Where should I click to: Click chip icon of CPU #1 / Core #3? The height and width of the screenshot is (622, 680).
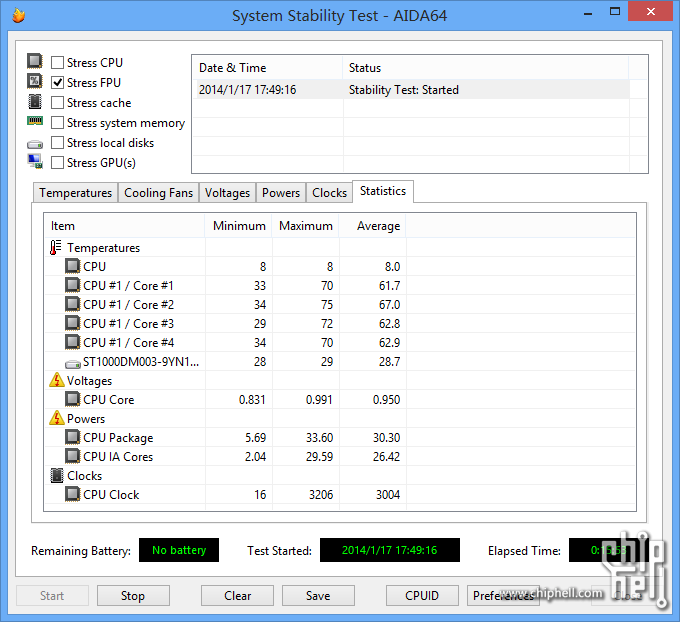click(x=72, y=324)
